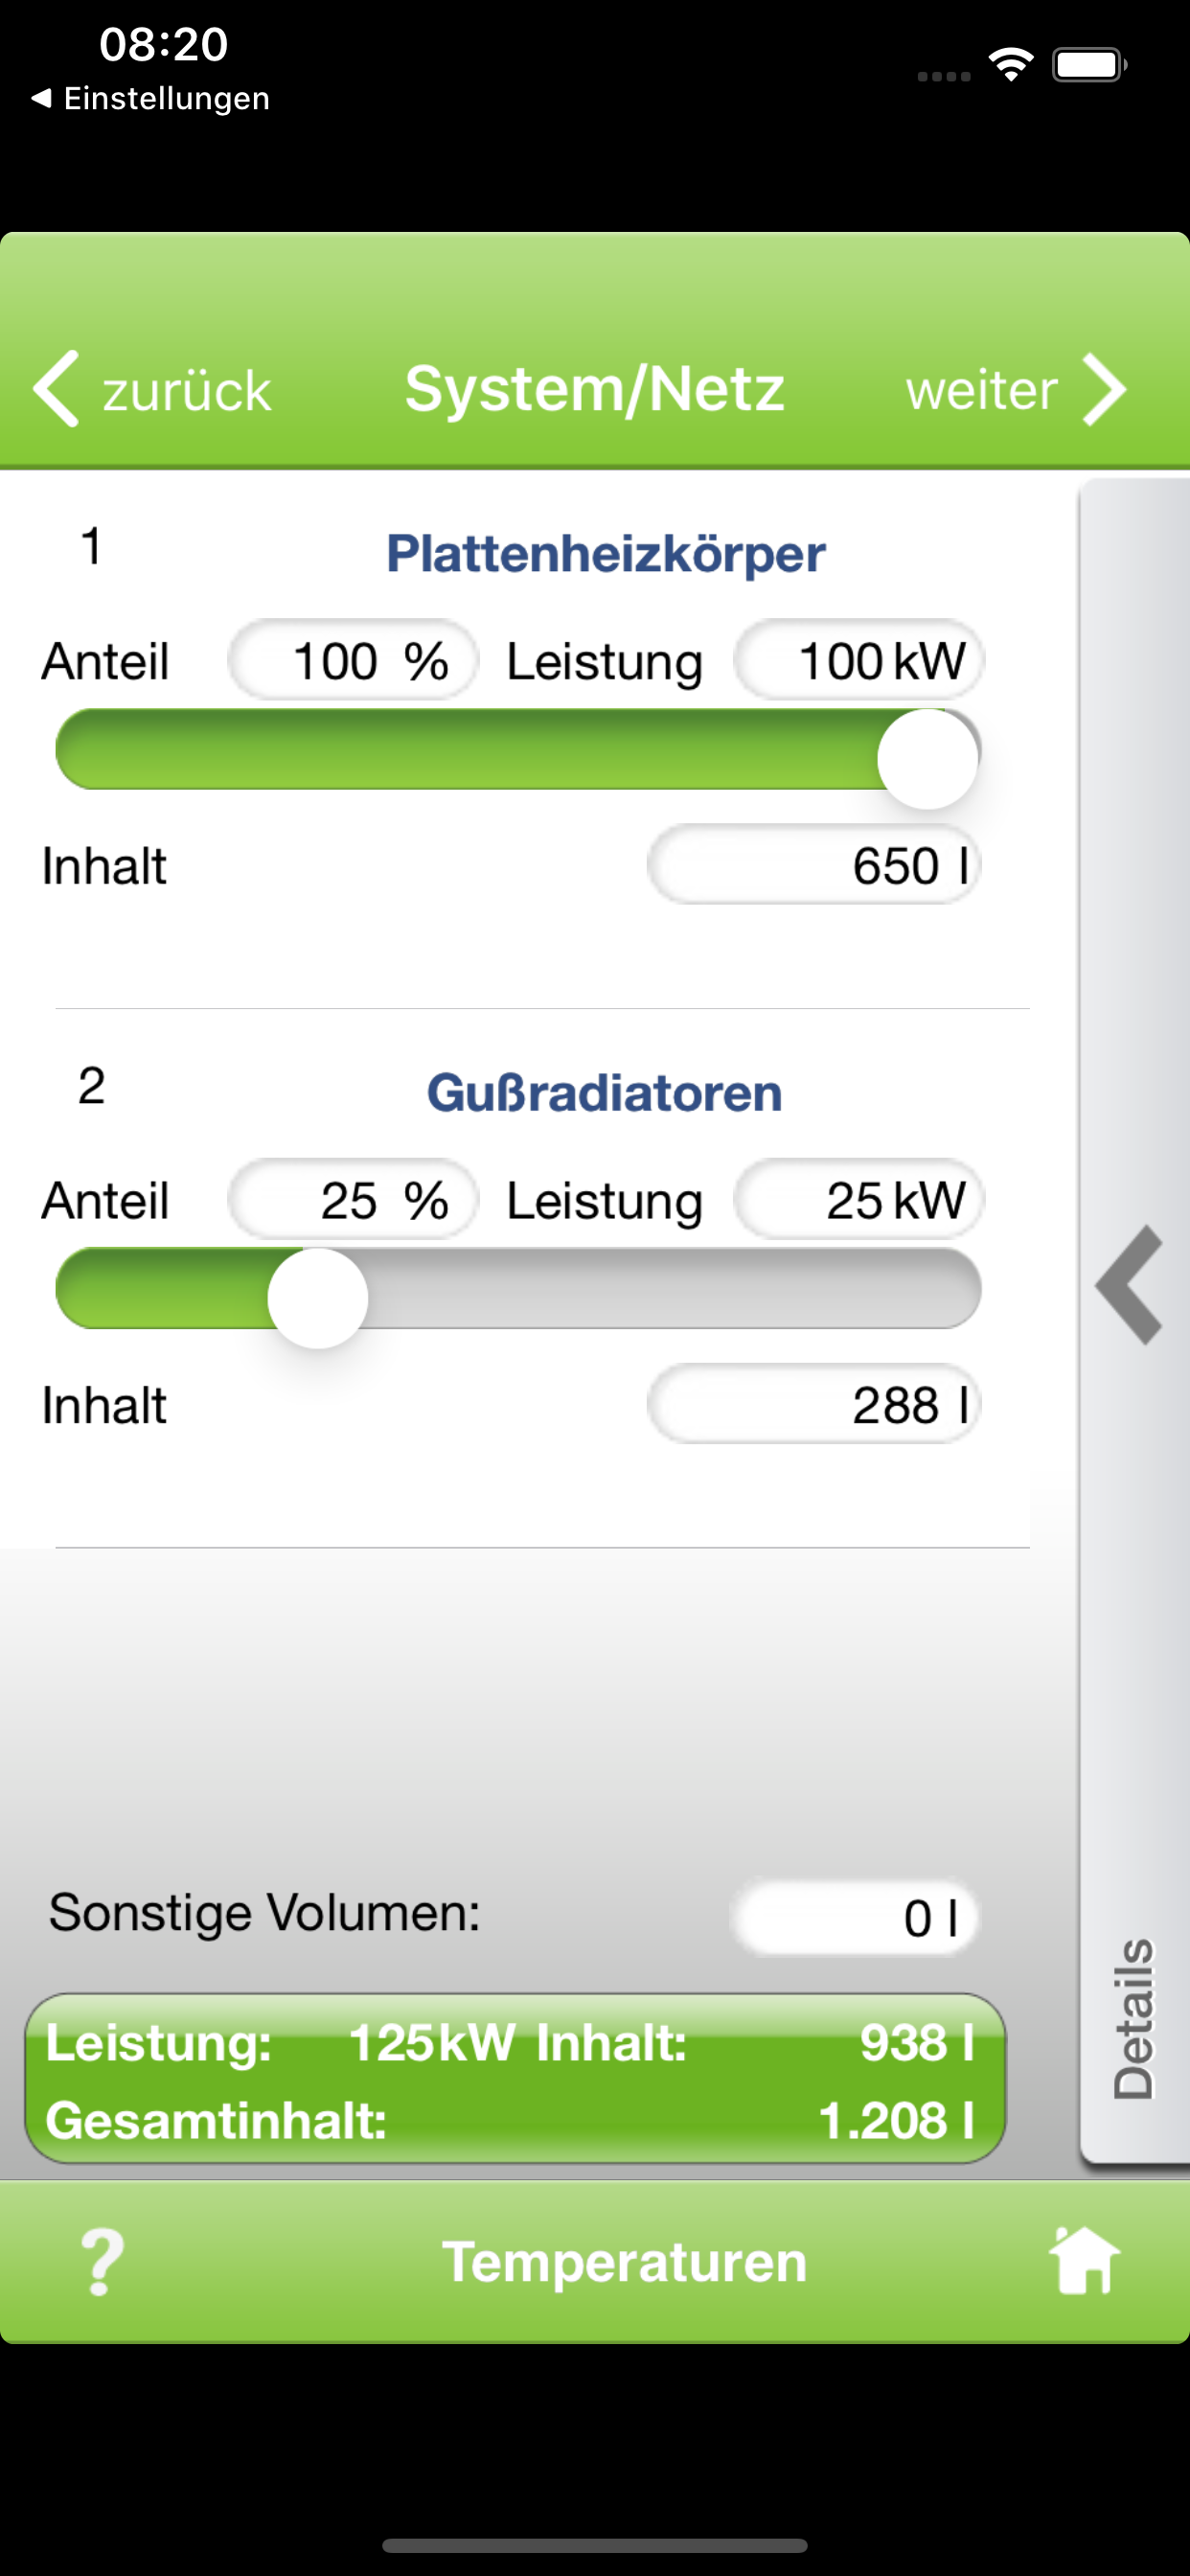
Task: Edit Gußradiatoren Leistung 25 kW field
Action: pyautogui.click(x=859, y=1200)
